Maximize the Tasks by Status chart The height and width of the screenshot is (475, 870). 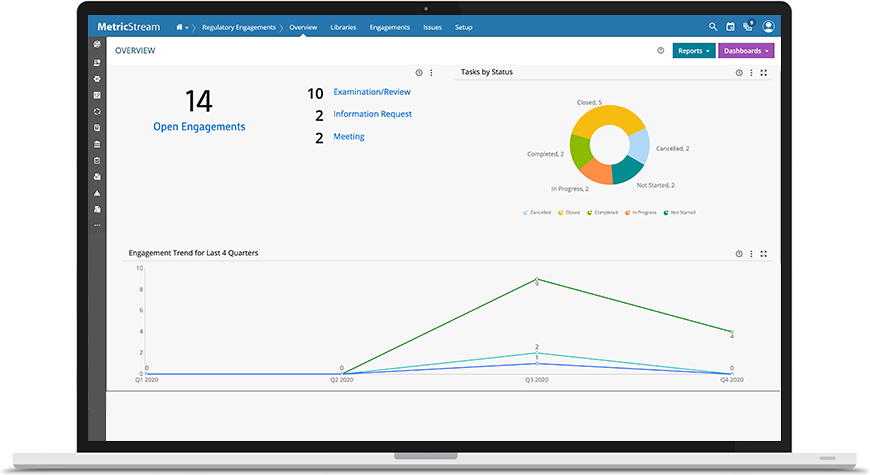(764, 73)
